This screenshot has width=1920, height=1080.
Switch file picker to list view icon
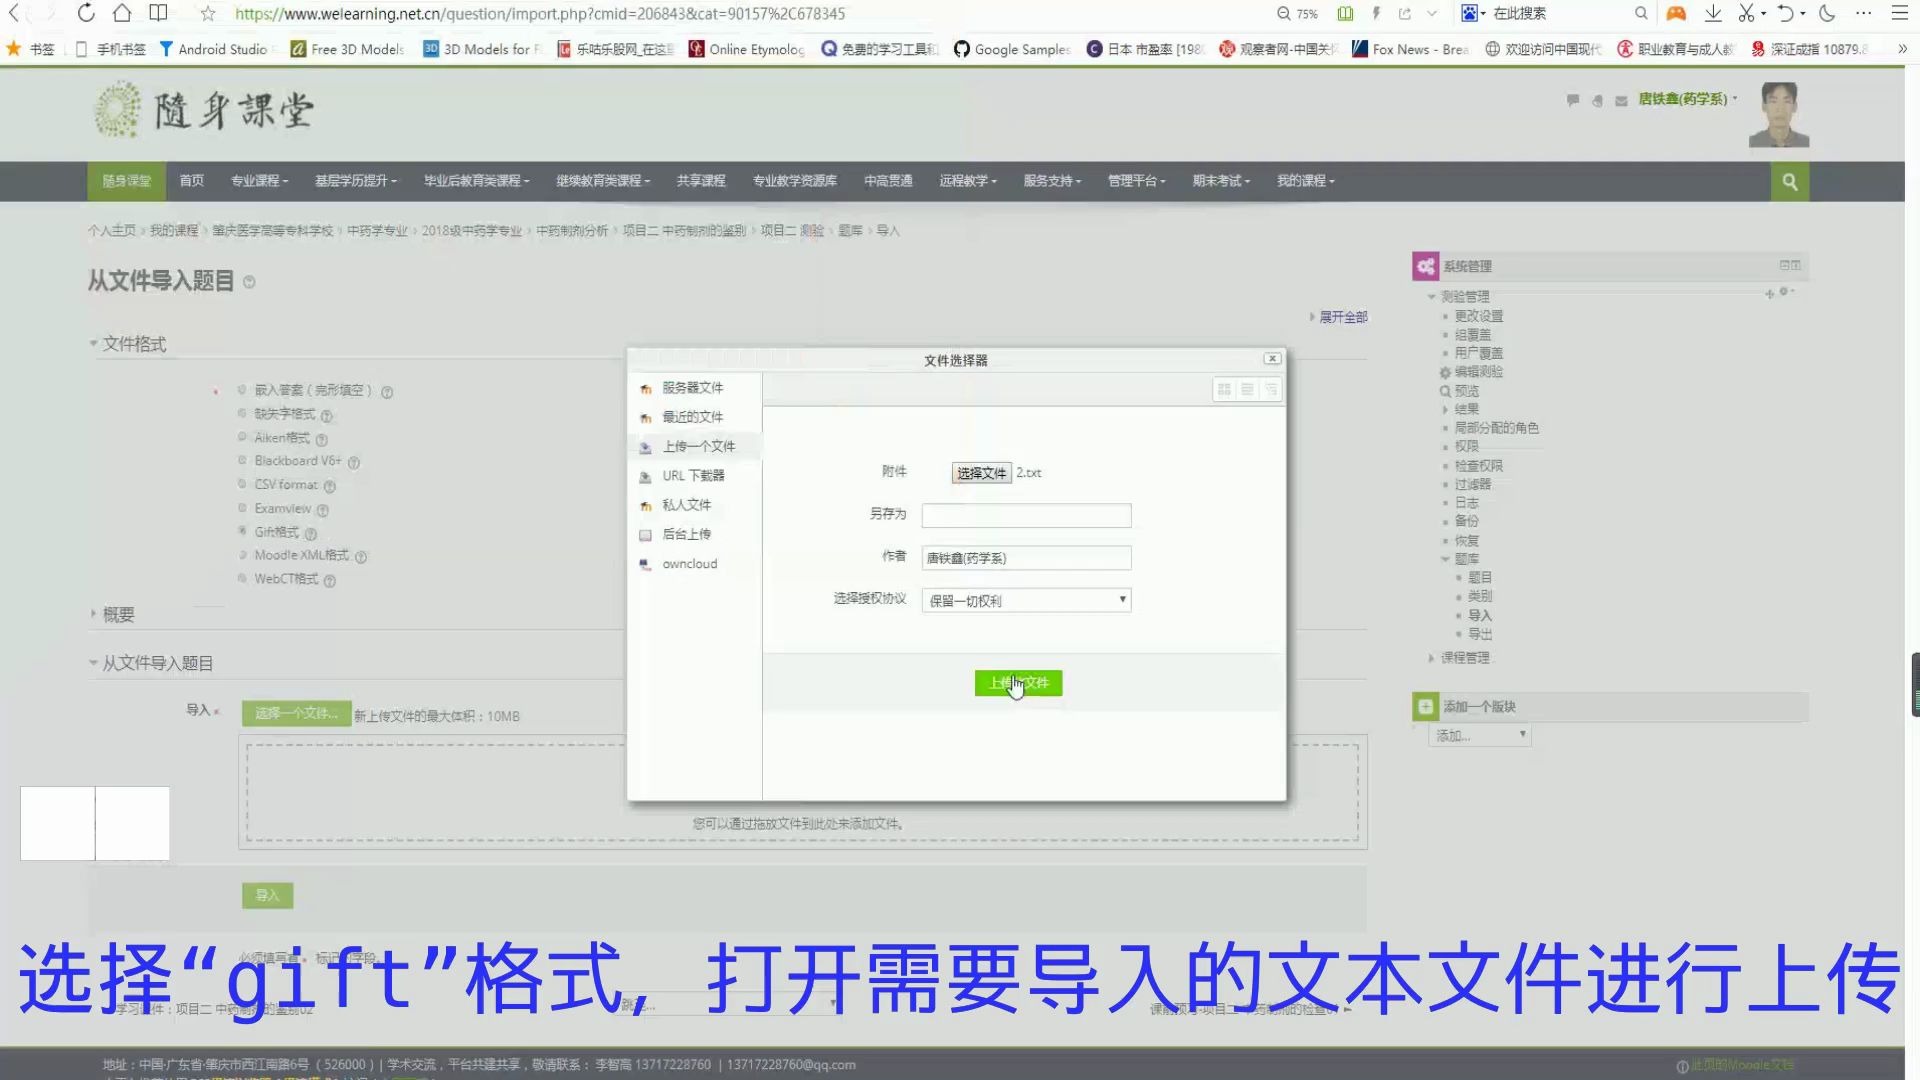pos(1247,390)
